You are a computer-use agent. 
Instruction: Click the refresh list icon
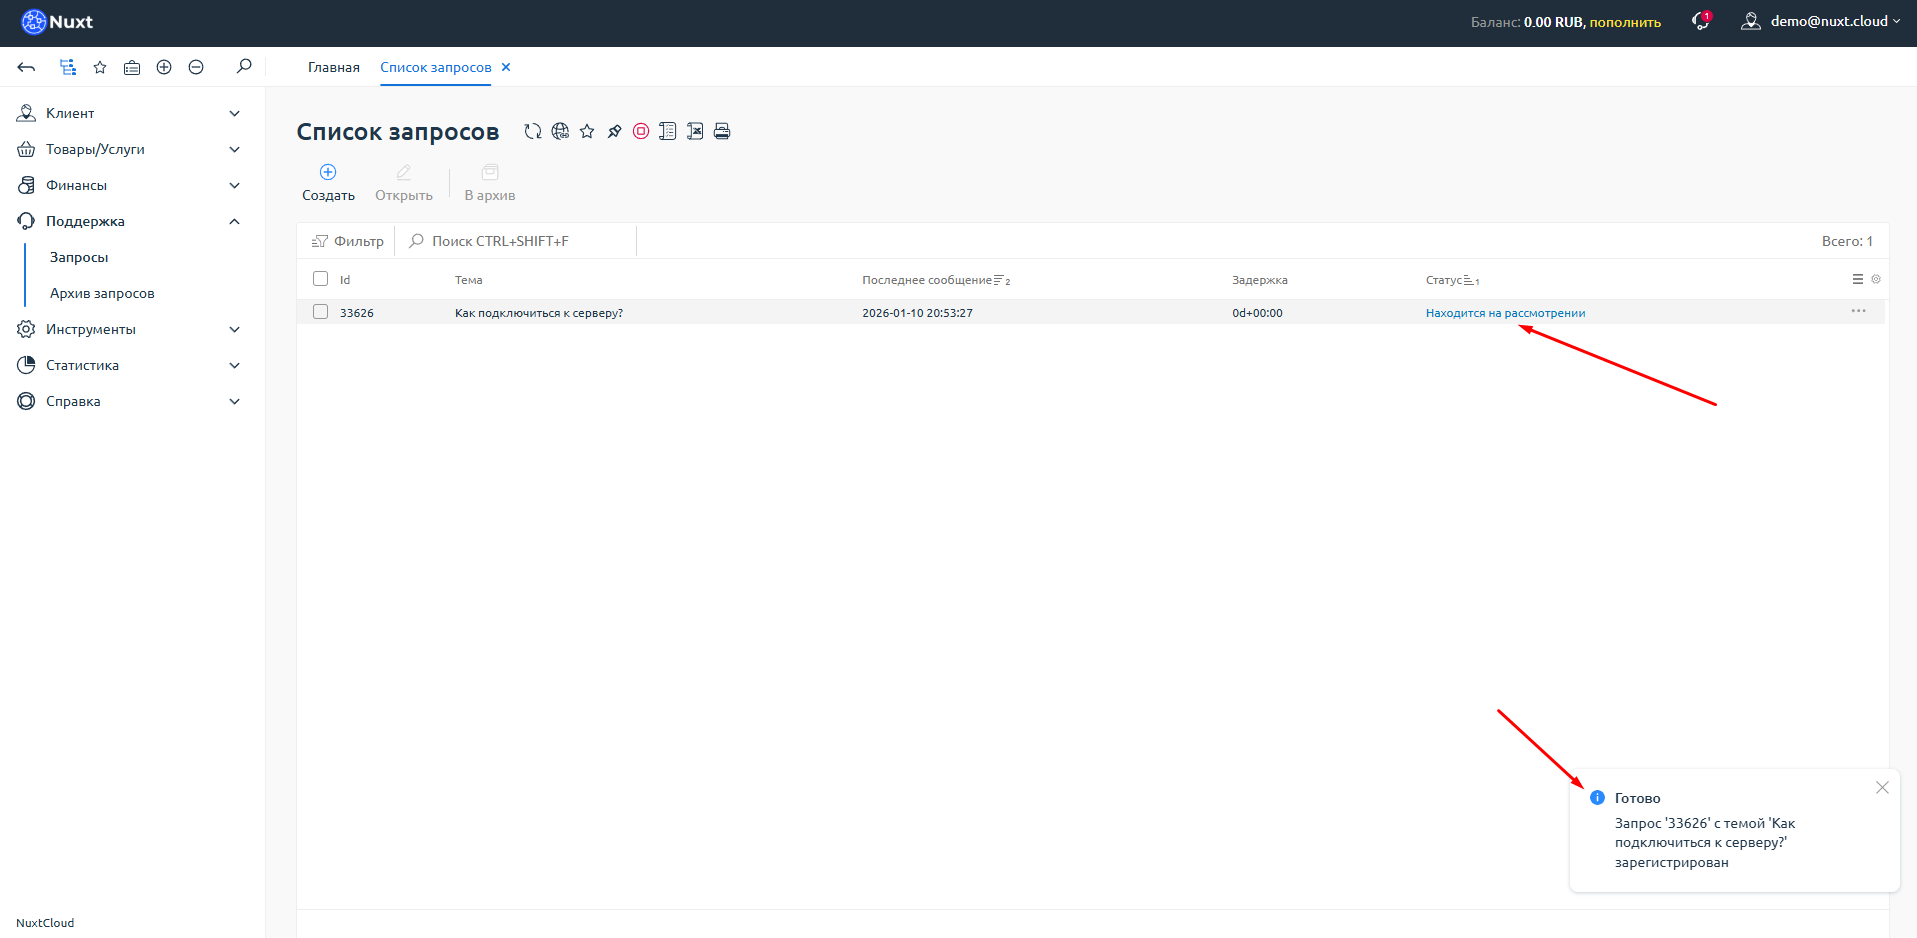533,131
